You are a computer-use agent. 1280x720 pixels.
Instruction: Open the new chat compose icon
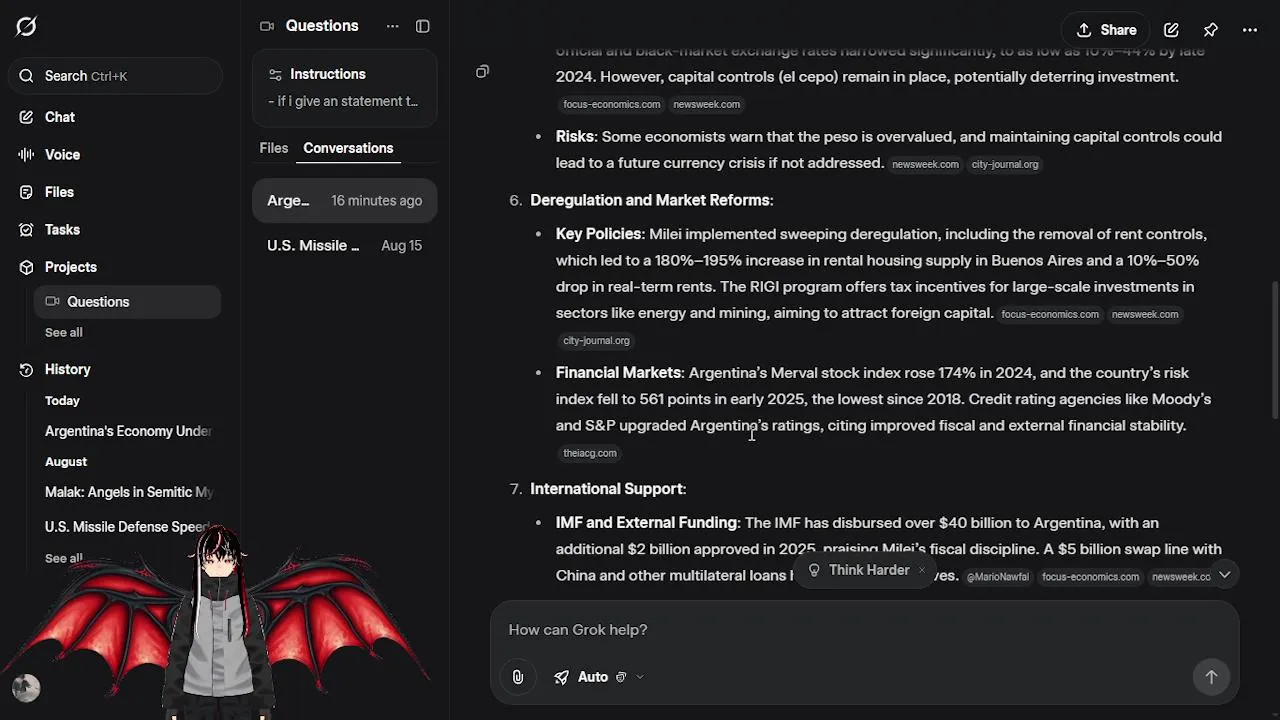[1171, 30]
